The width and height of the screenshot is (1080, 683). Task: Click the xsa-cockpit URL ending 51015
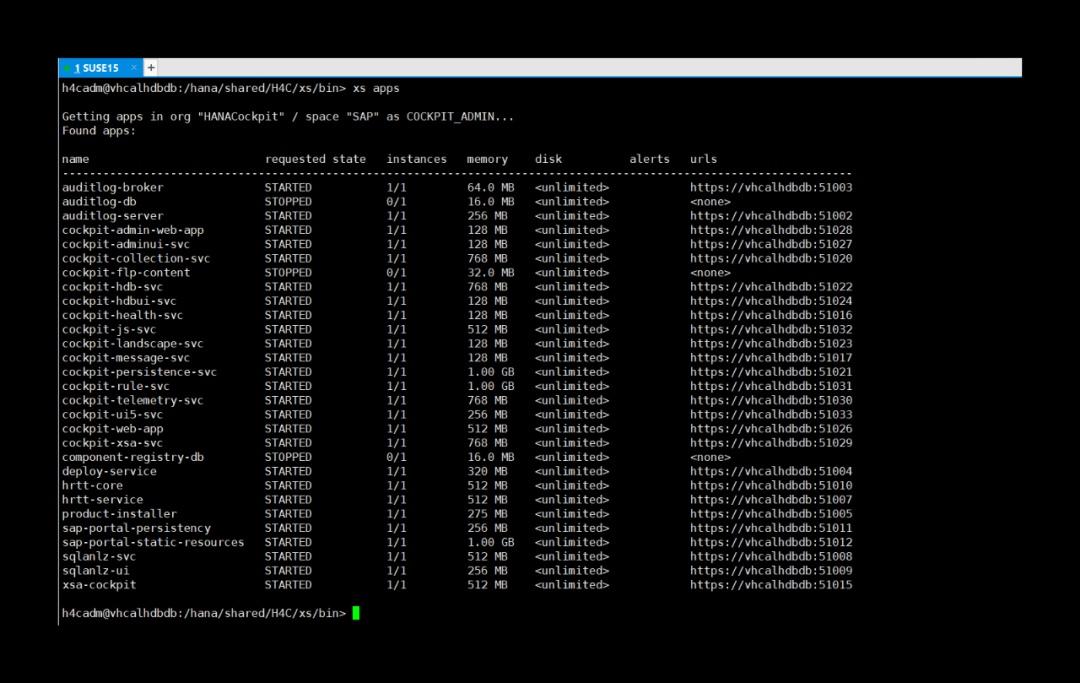coord(771,585)
